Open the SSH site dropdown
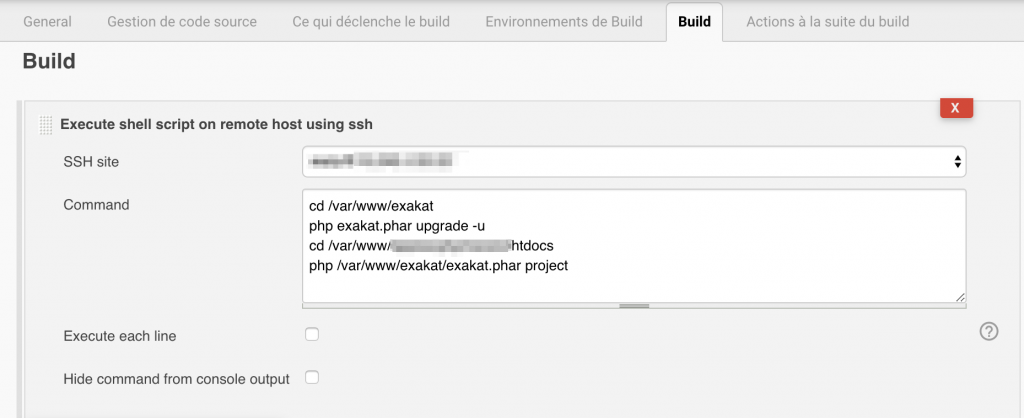 (634, 161)
